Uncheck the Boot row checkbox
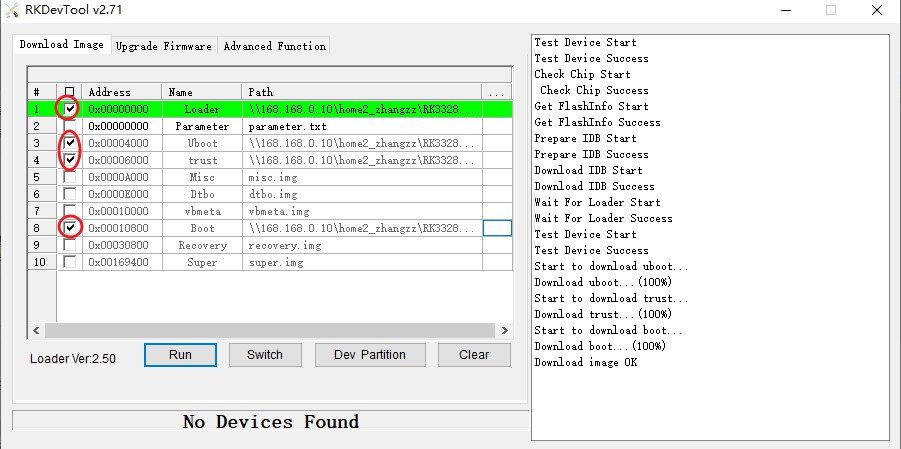Viewport: 901px width, 449px height. click(70, 228)
